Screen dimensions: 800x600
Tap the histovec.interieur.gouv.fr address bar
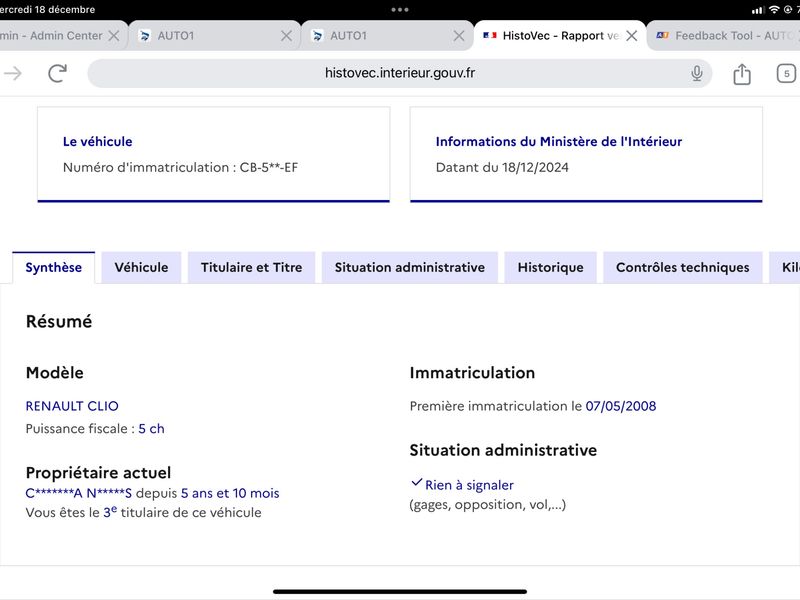point(399,73)
